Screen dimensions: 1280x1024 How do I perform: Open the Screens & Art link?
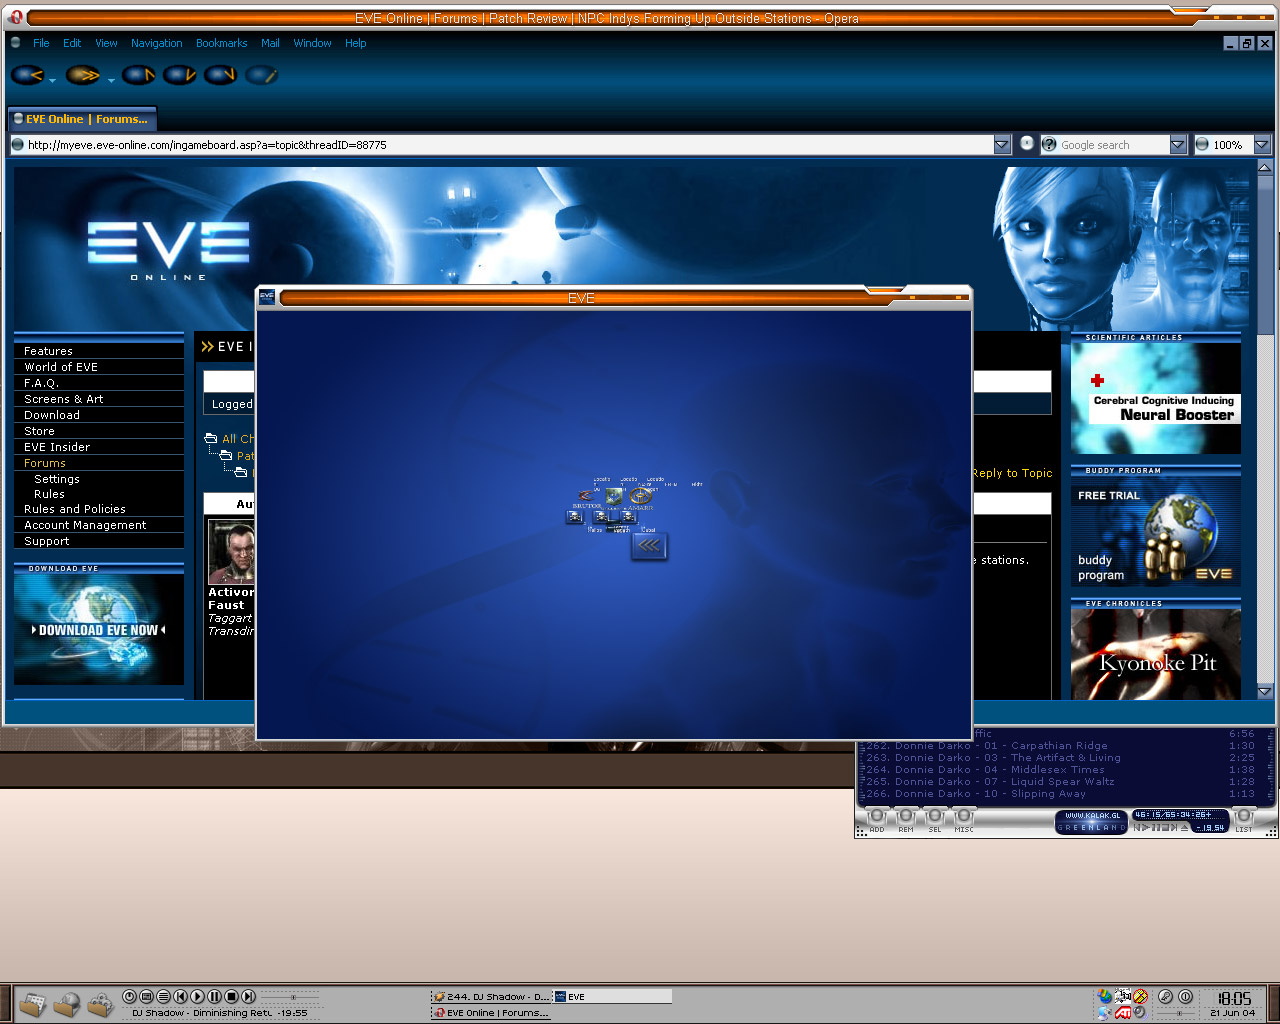coord(64,399)
